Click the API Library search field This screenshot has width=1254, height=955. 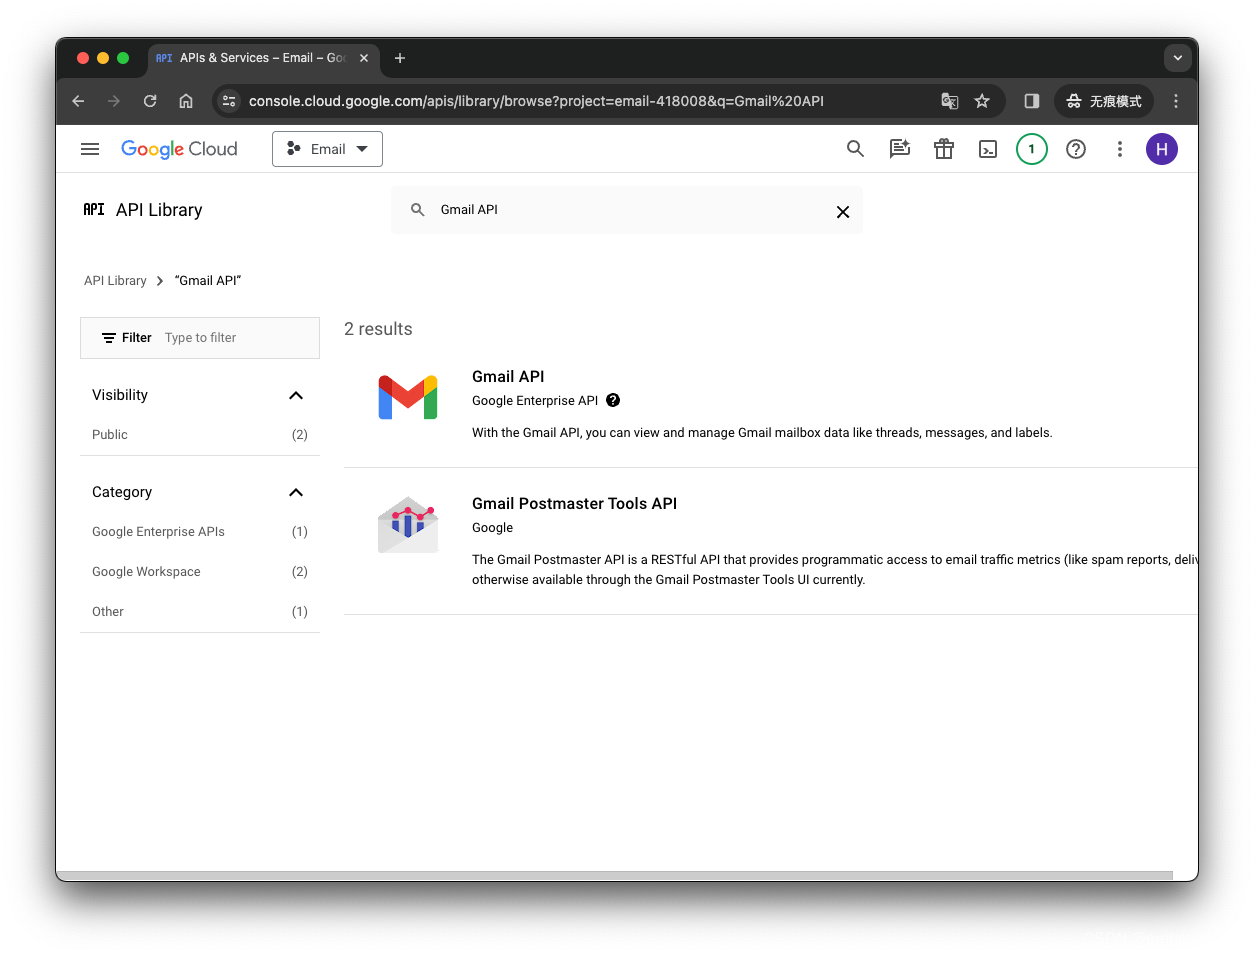627,210
